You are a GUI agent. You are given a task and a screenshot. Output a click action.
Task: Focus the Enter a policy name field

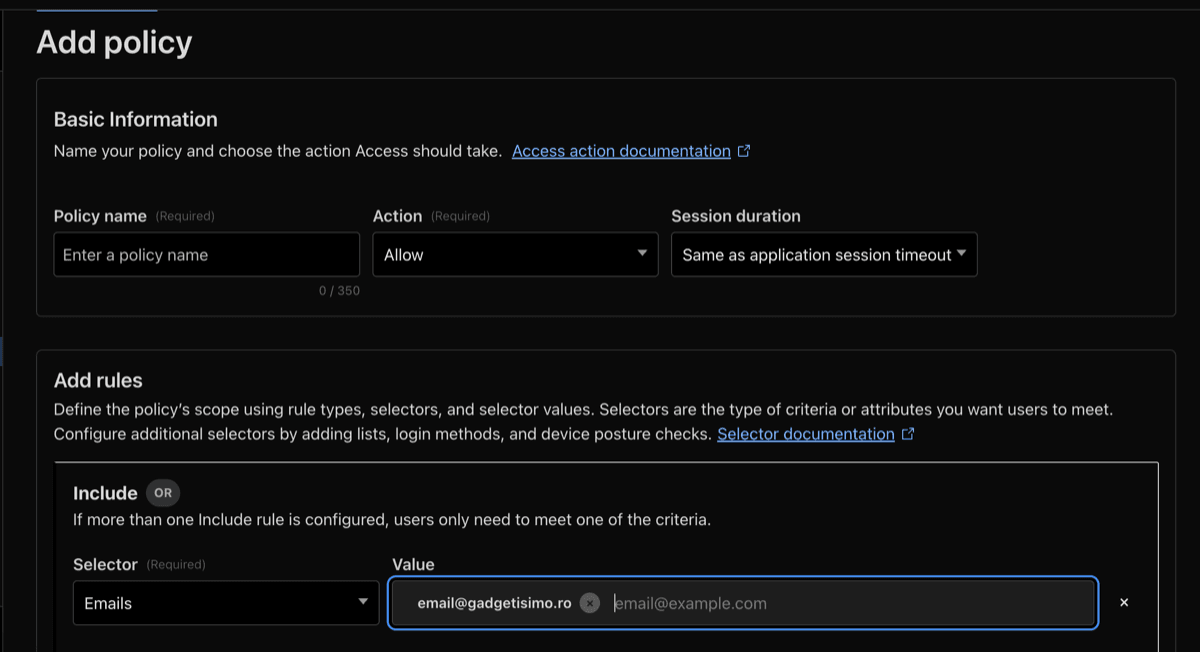click(207, 255)
